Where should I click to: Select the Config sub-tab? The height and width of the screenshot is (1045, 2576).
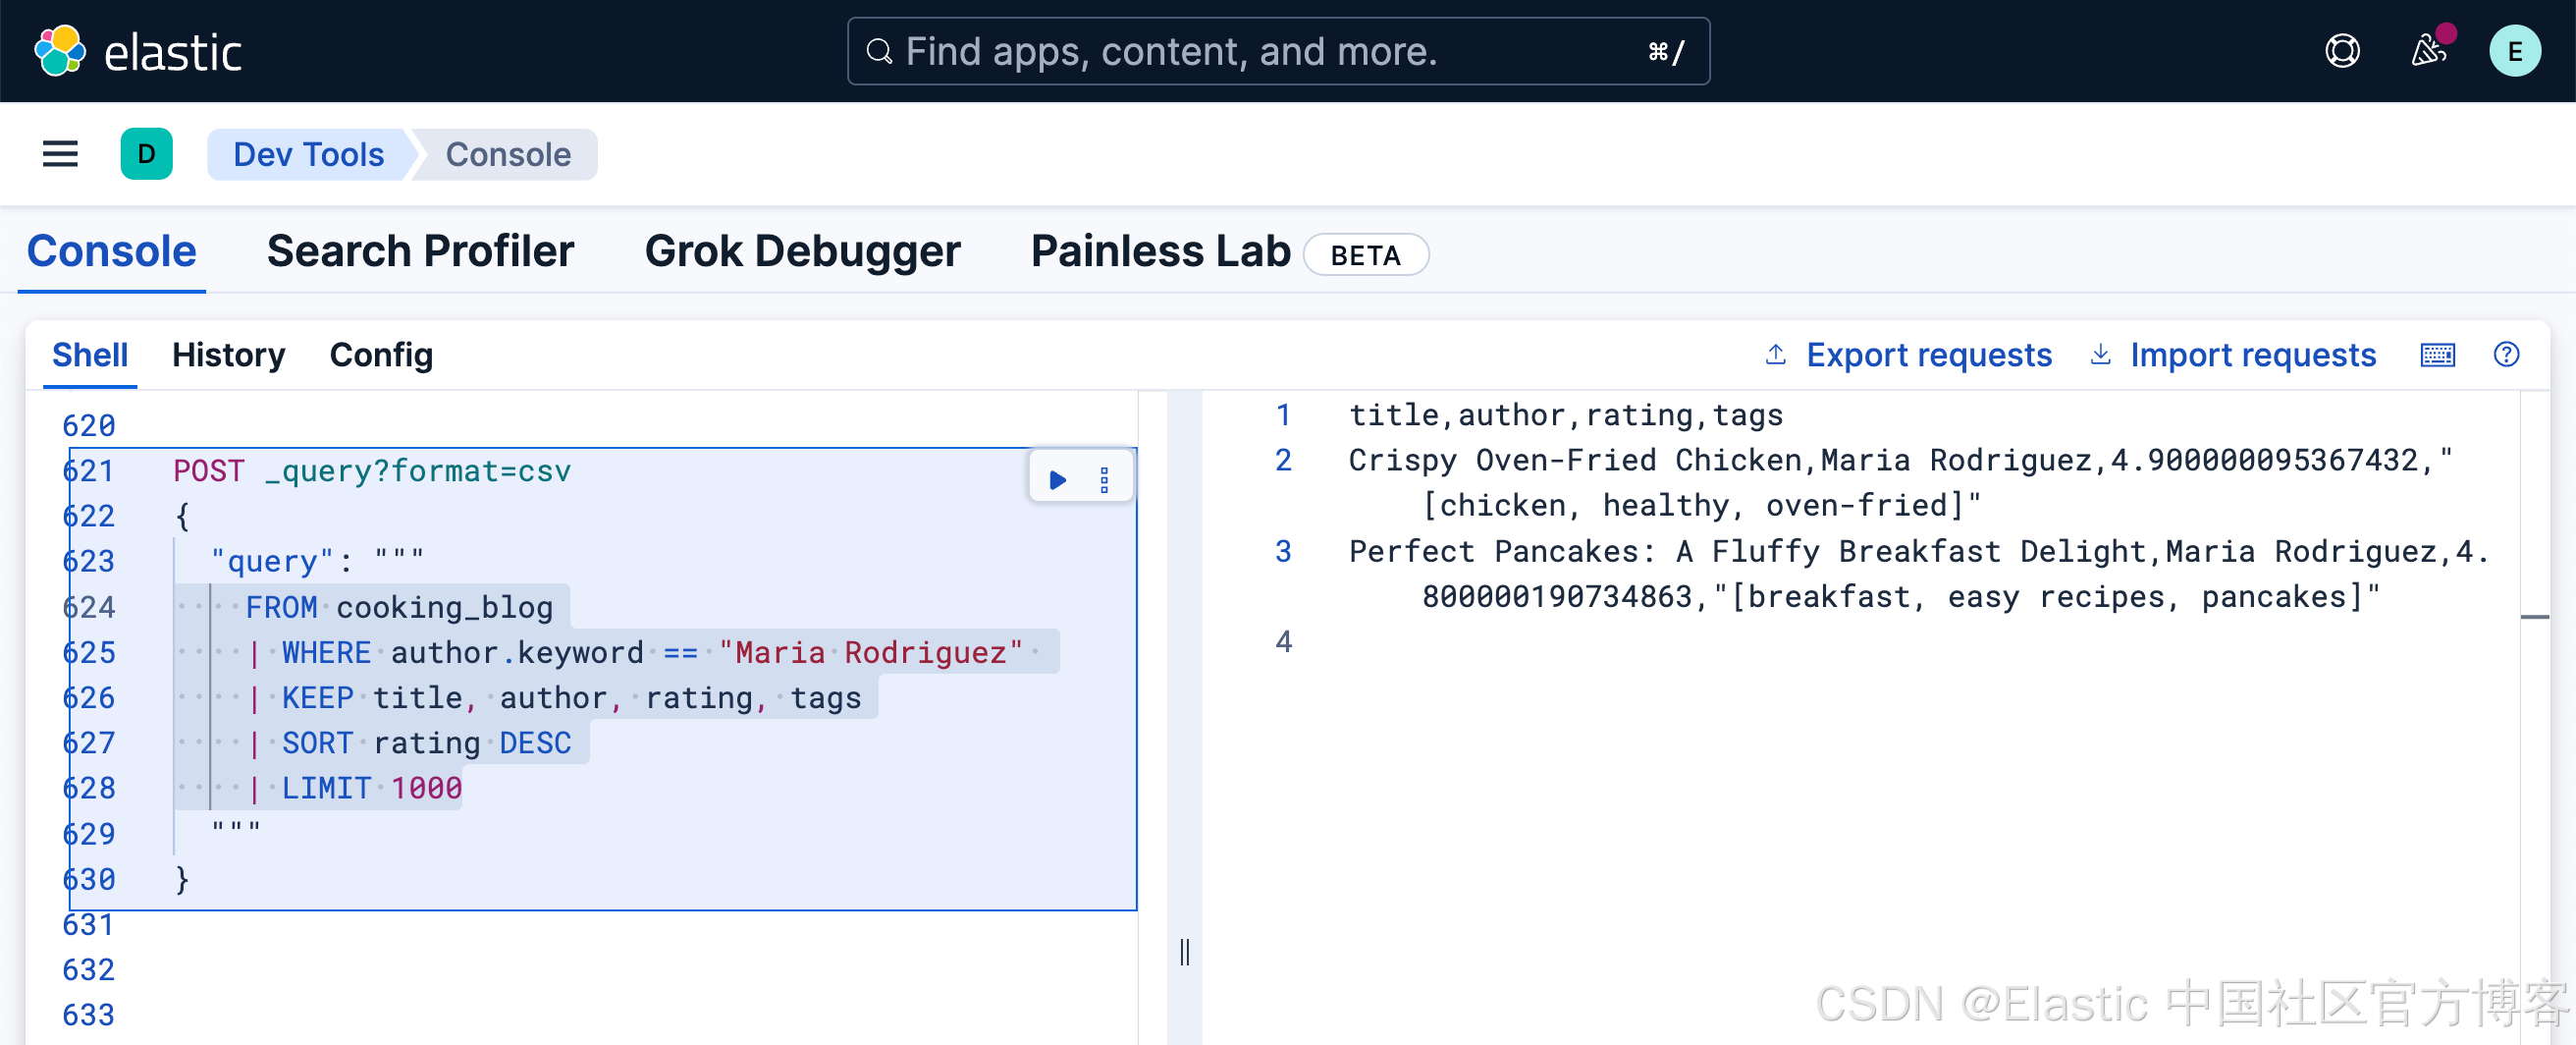pos(381,355)
